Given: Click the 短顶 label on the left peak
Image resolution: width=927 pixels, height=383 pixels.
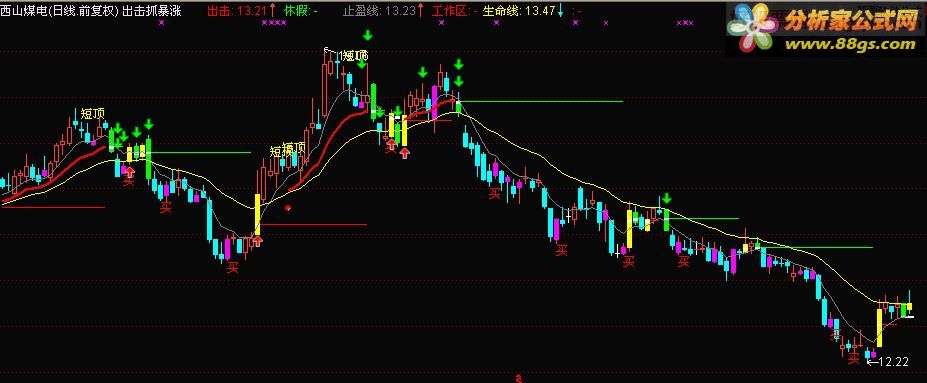Looking at the screenshot, I should click(93, 113).
